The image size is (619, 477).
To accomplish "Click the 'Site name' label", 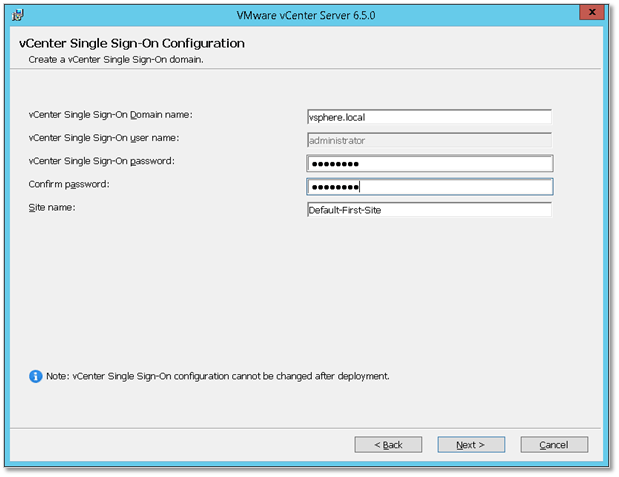I will [52, 207].
